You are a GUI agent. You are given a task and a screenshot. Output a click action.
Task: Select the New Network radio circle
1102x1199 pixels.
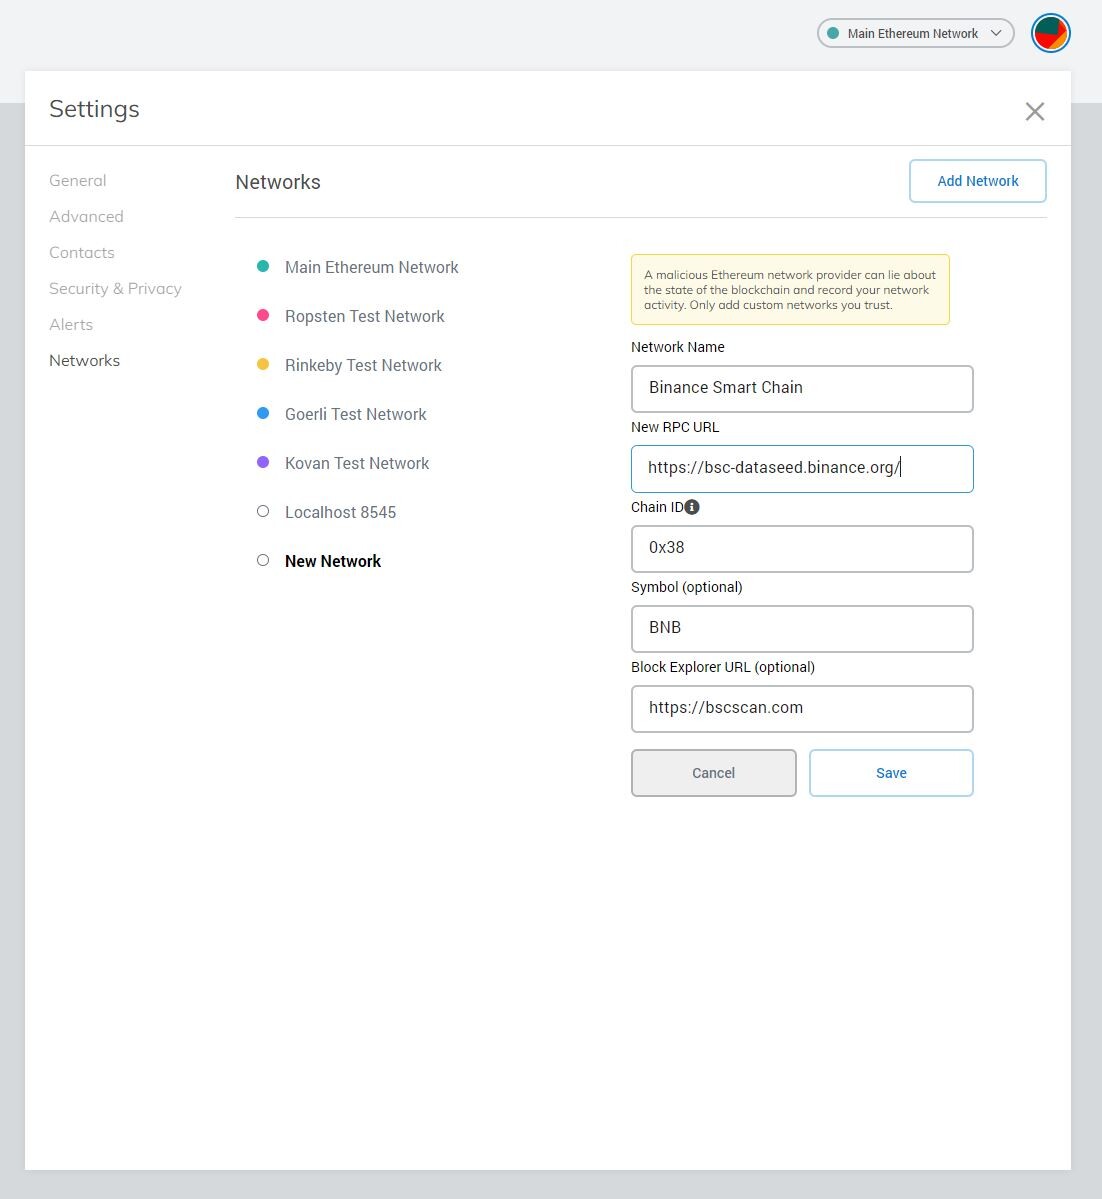[x=263, y=560]
